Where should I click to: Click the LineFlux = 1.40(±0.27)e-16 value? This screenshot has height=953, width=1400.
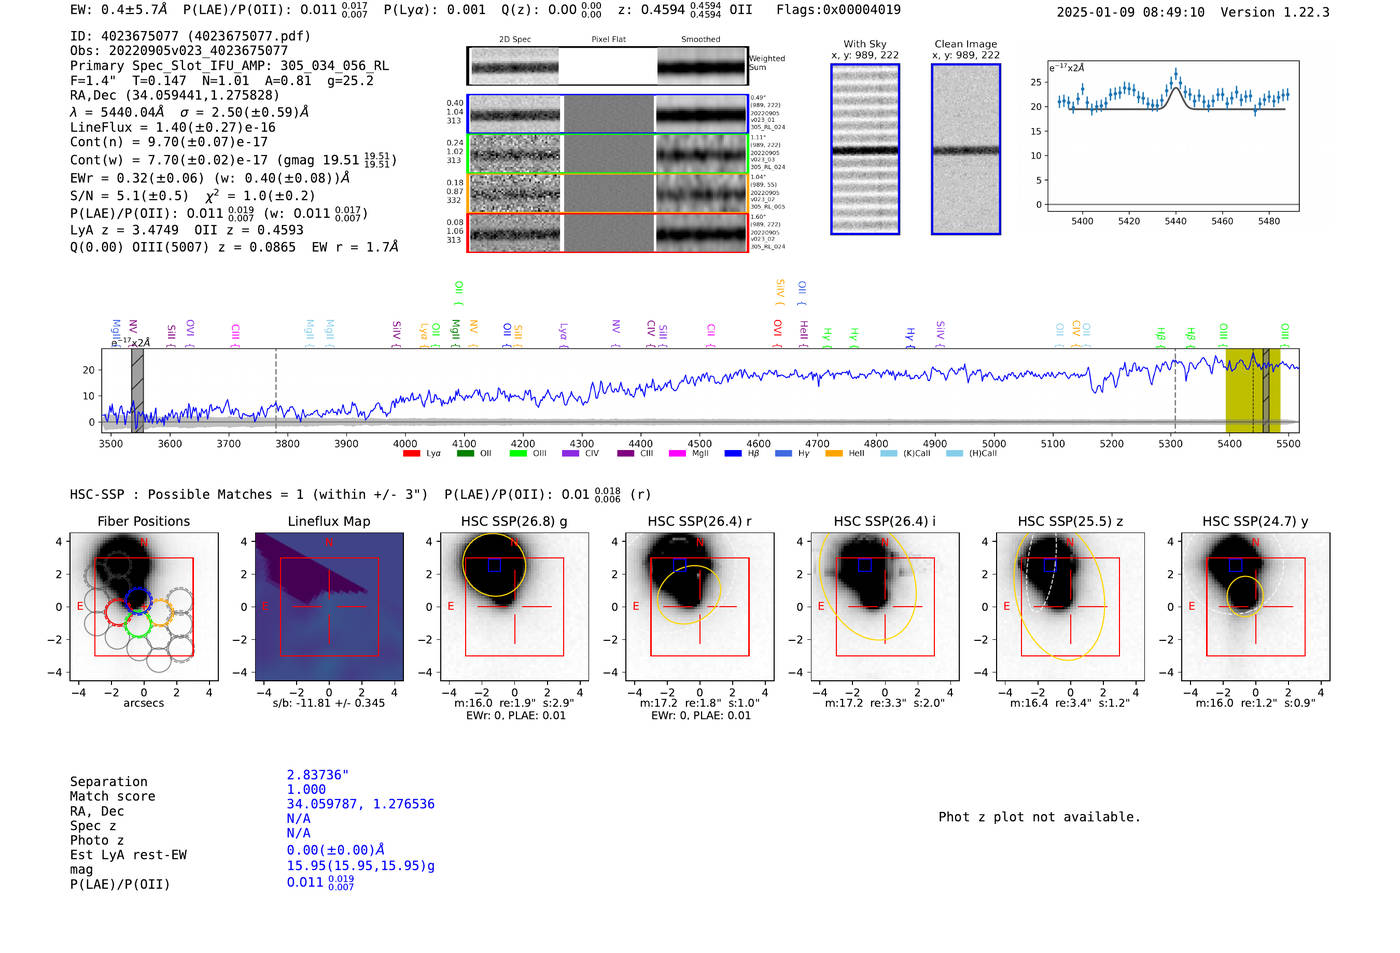coord(173,127)
